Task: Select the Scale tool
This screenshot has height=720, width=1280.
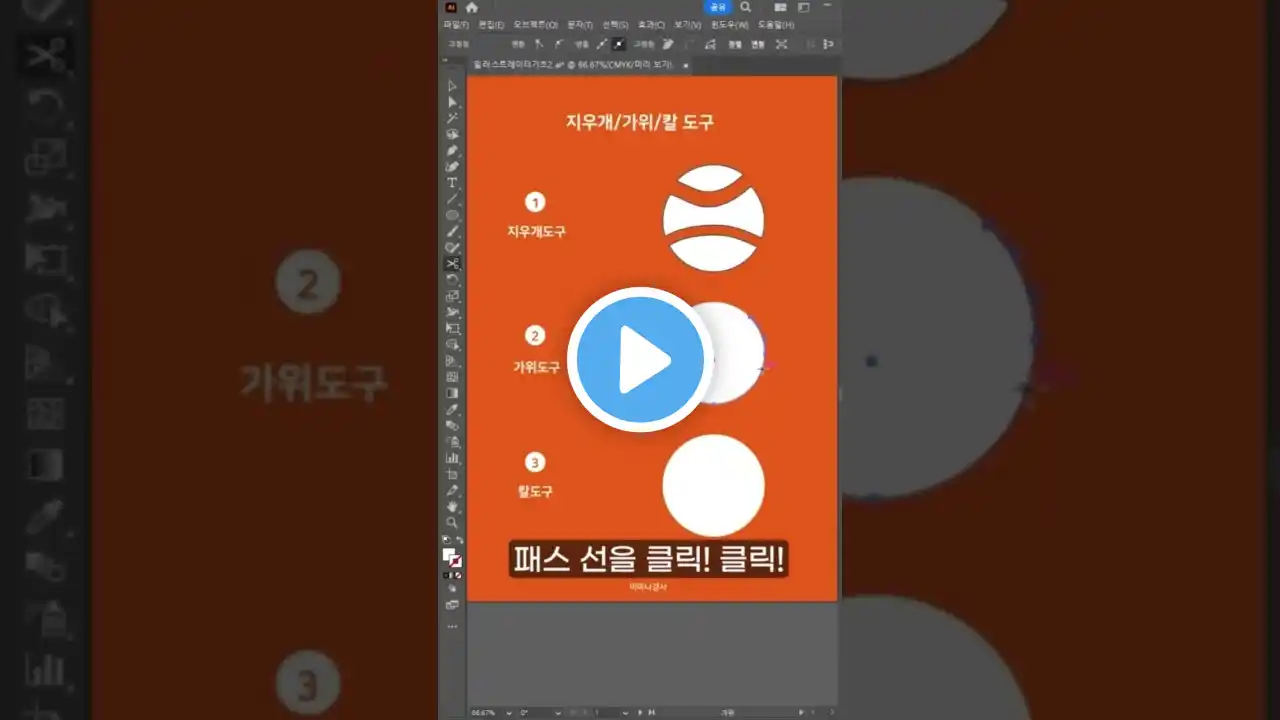Action: [453, 296]
